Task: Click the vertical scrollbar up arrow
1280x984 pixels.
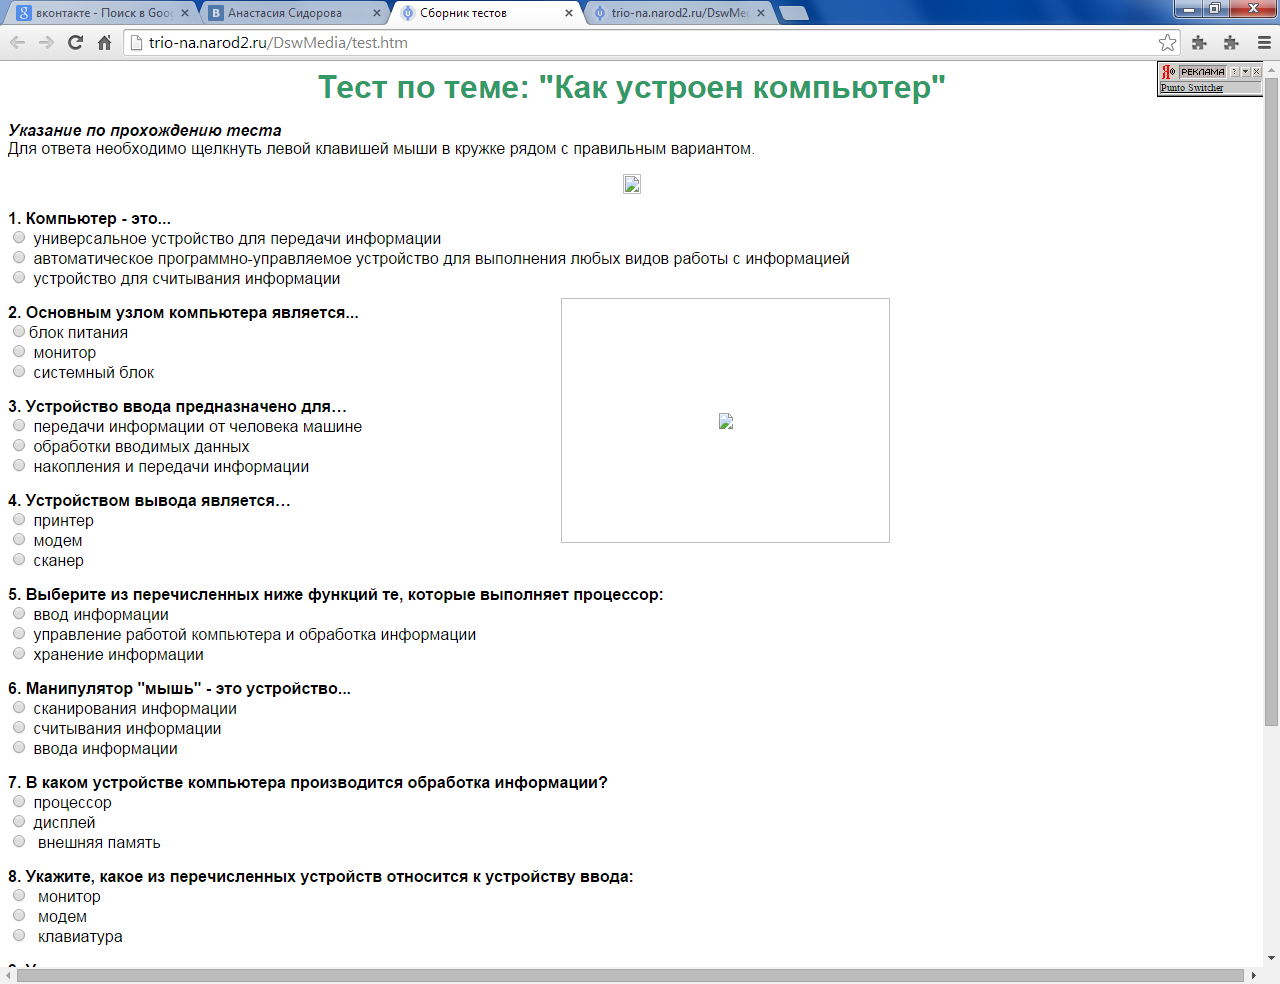Action: click(1271, 69)
